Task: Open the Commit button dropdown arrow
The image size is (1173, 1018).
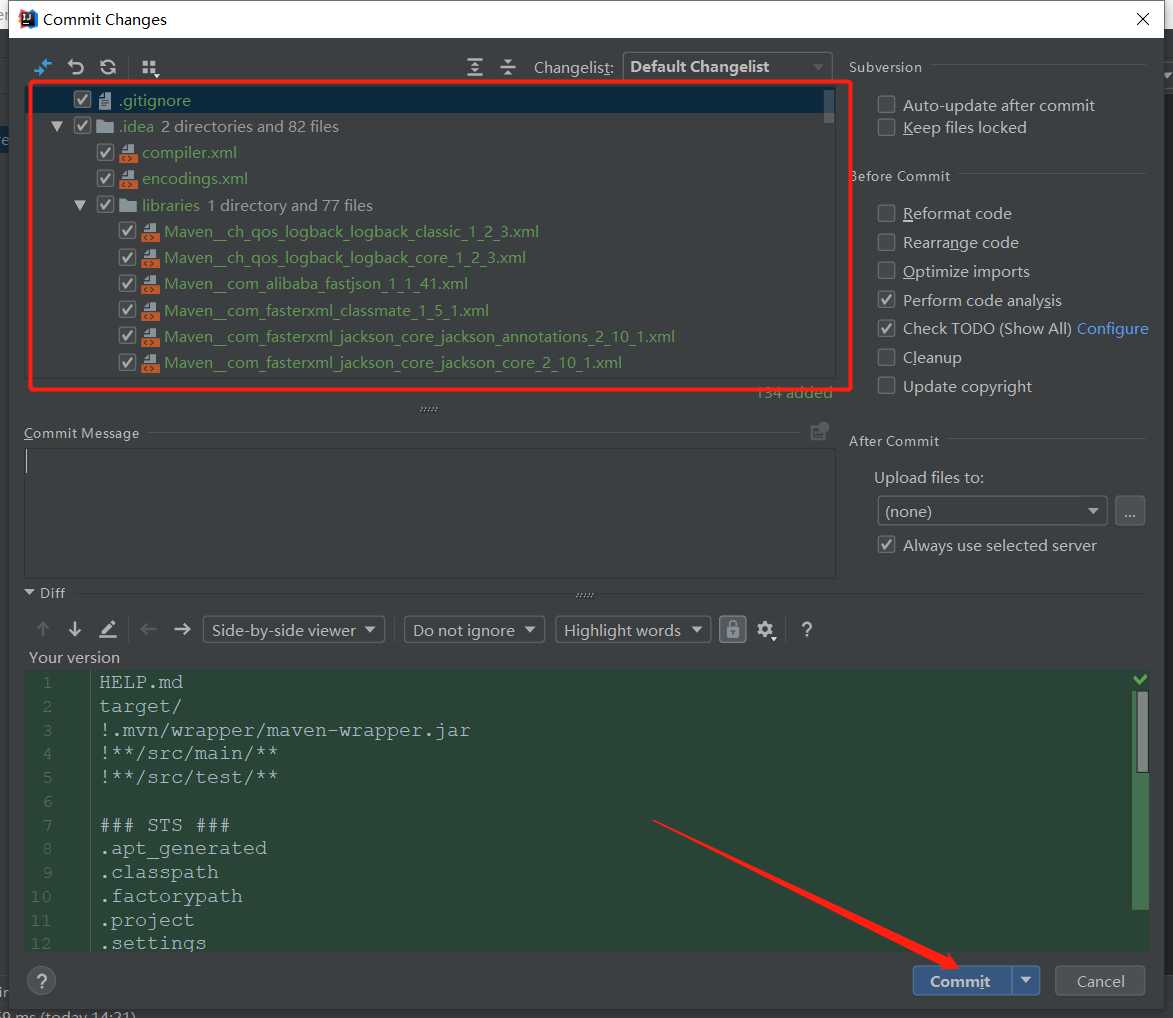Action: coord(1026,981)
